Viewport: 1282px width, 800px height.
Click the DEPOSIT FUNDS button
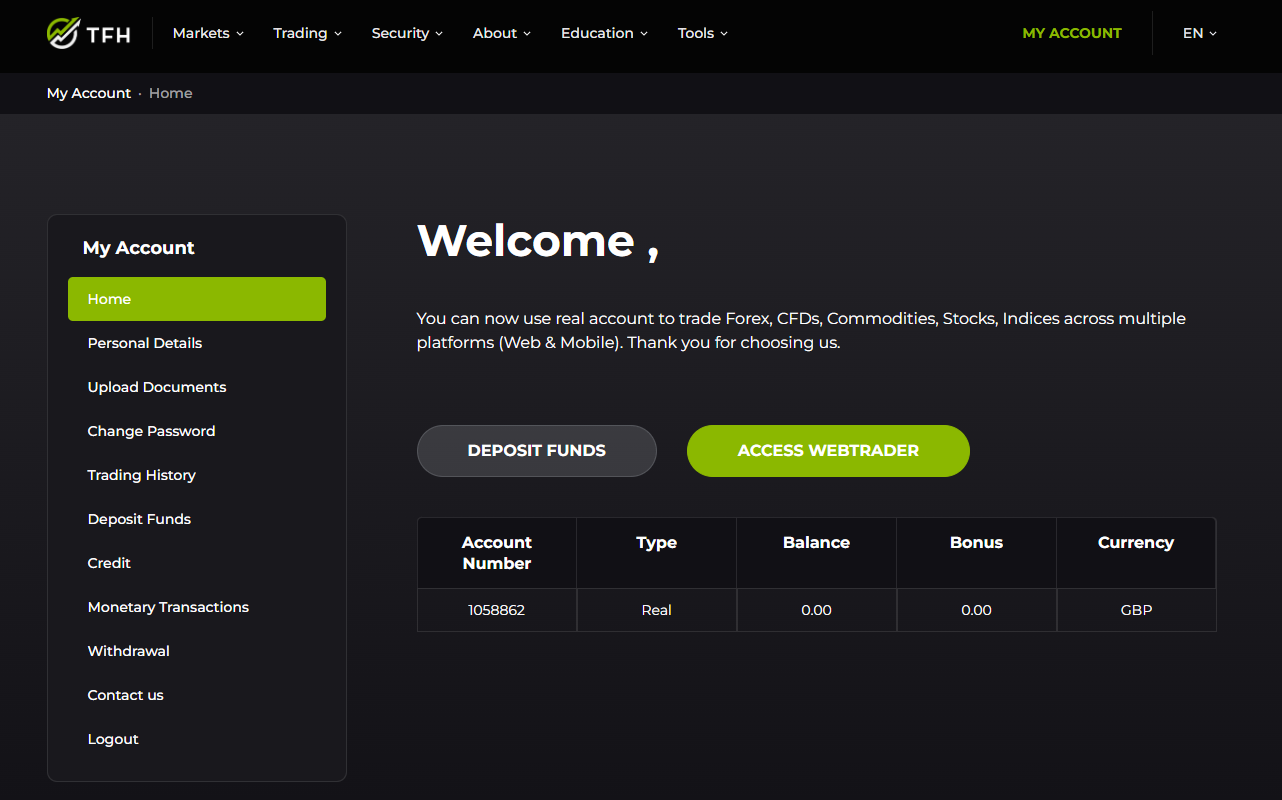[x=537, y=451]
